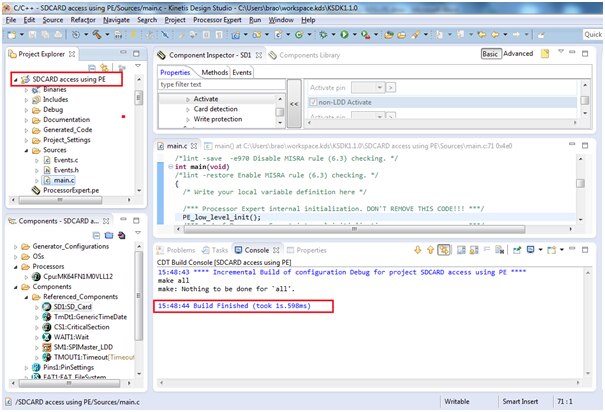Switch to the Methods tab
The height and width of the screenshot is (412, 605).
pos(214,72)
